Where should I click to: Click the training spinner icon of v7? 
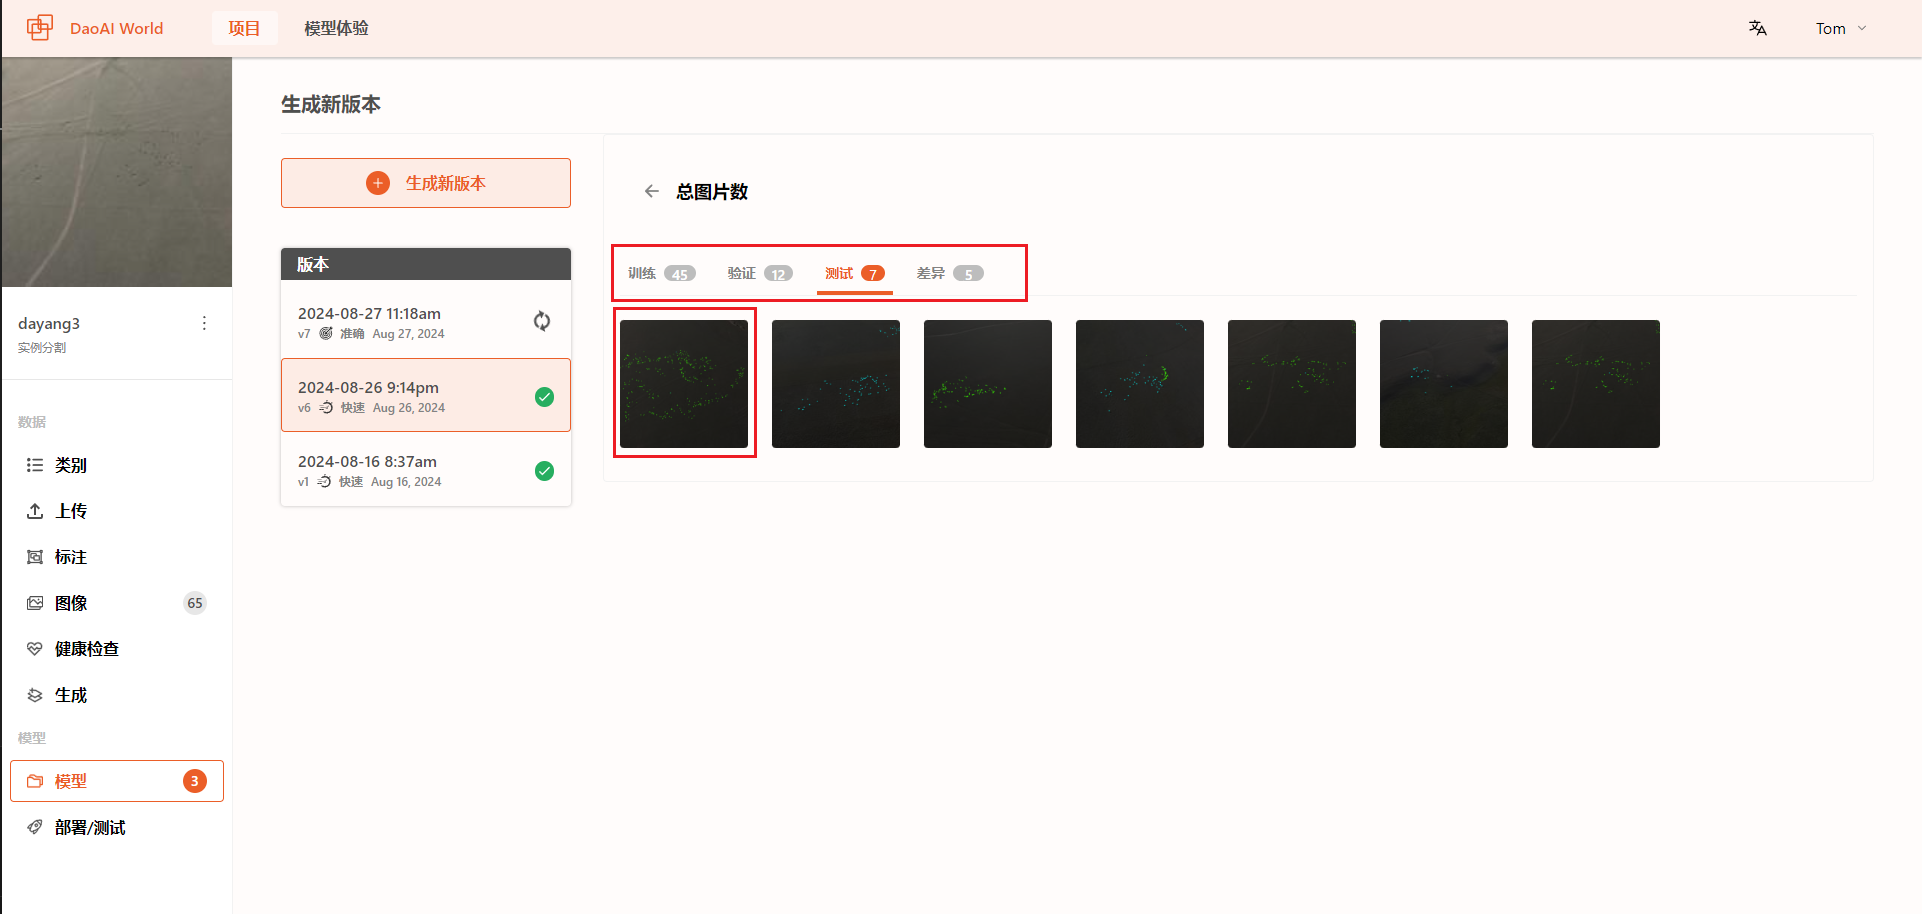click(x=542, y=321)
